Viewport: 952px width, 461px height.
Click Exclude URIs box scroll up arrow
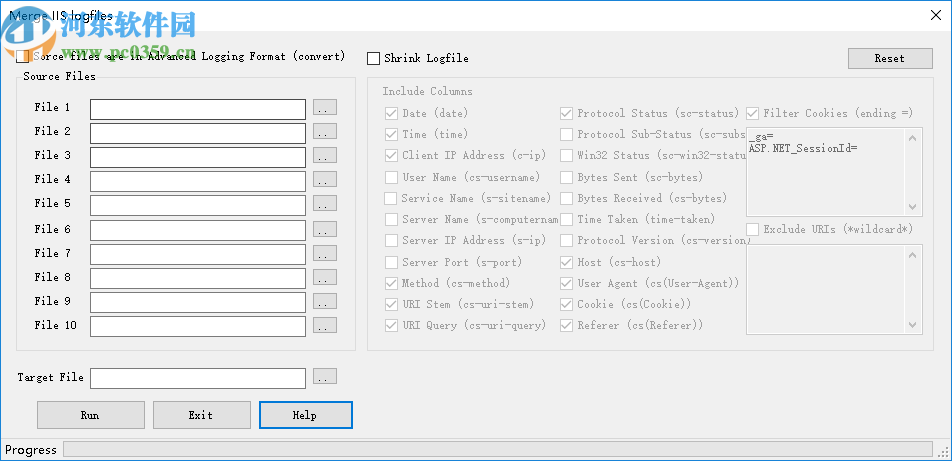pyautogui.click(x=913, y=255)
